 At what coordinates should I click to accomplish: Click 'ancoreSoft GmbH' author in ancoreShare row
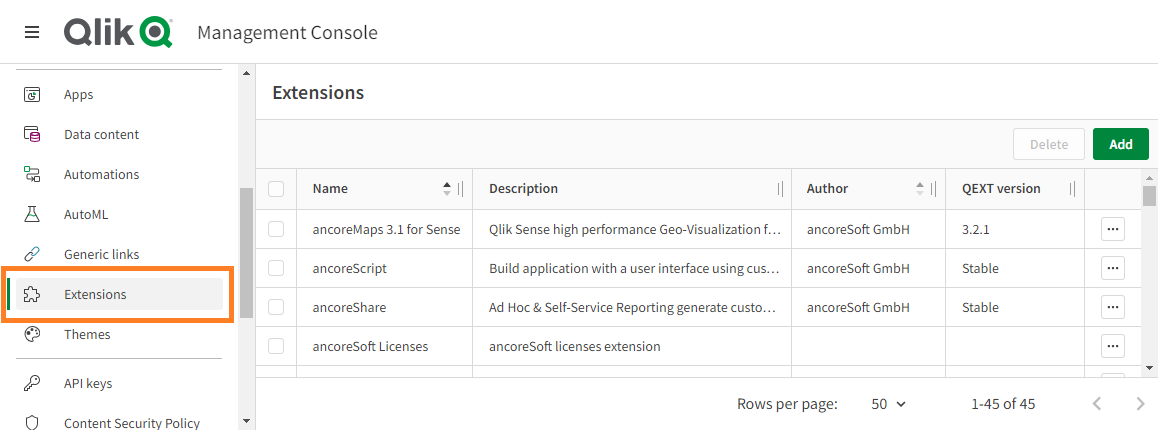pyautogui.click(x=857, y=307)
